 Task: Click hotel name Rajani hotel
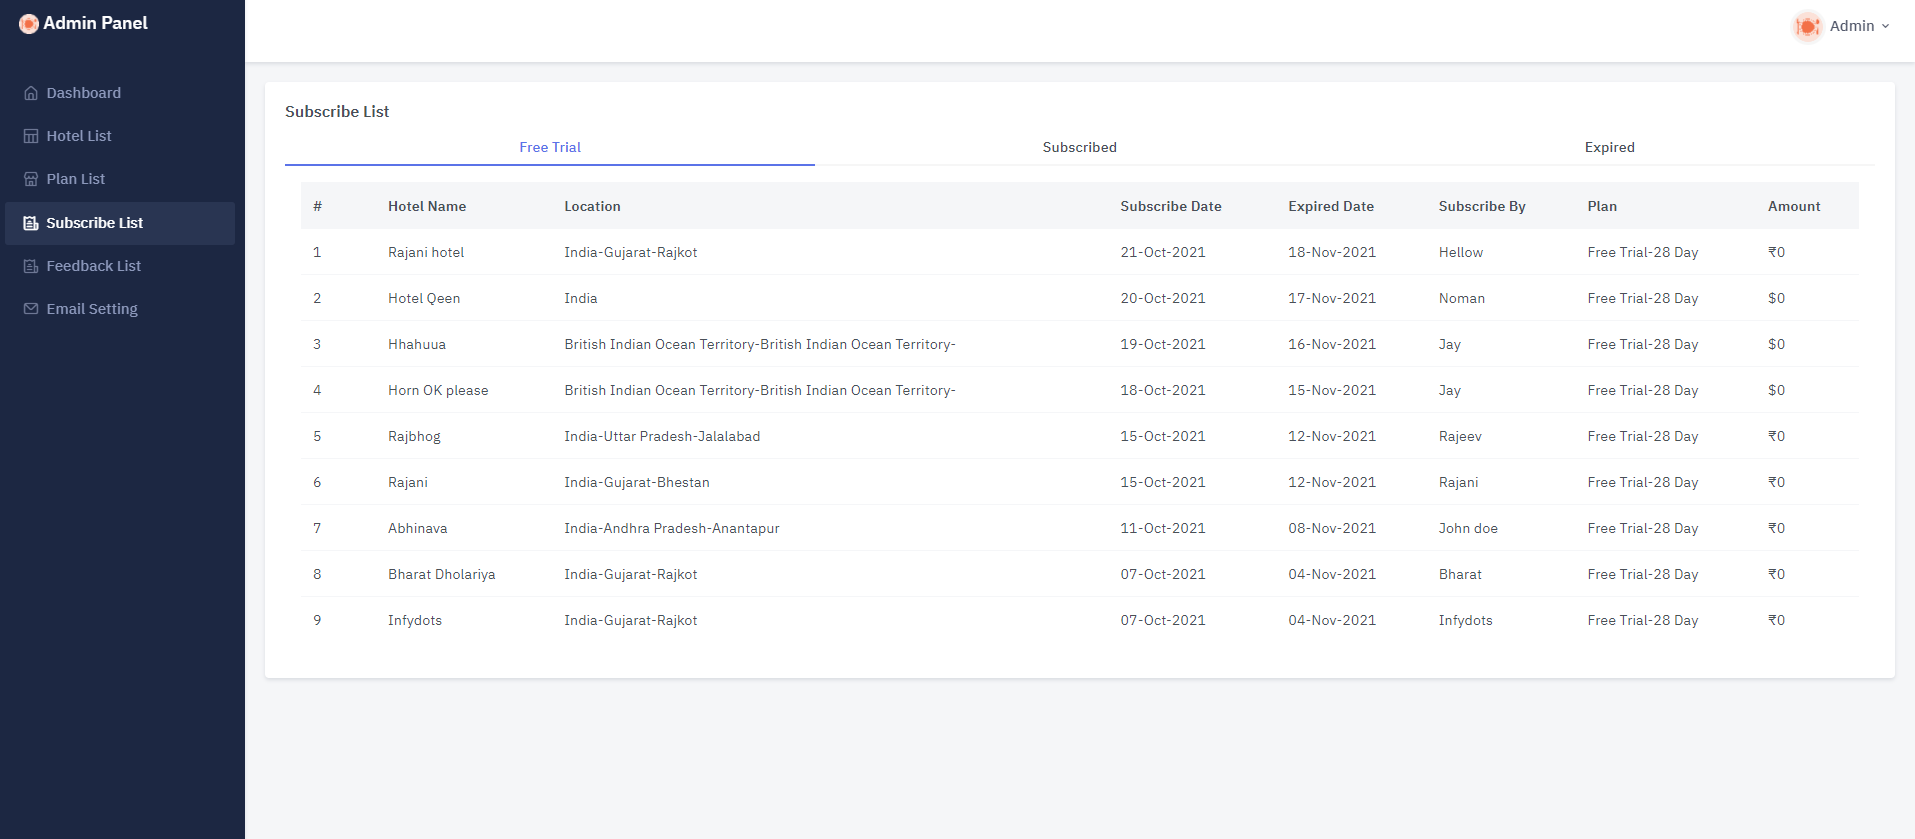426,252
